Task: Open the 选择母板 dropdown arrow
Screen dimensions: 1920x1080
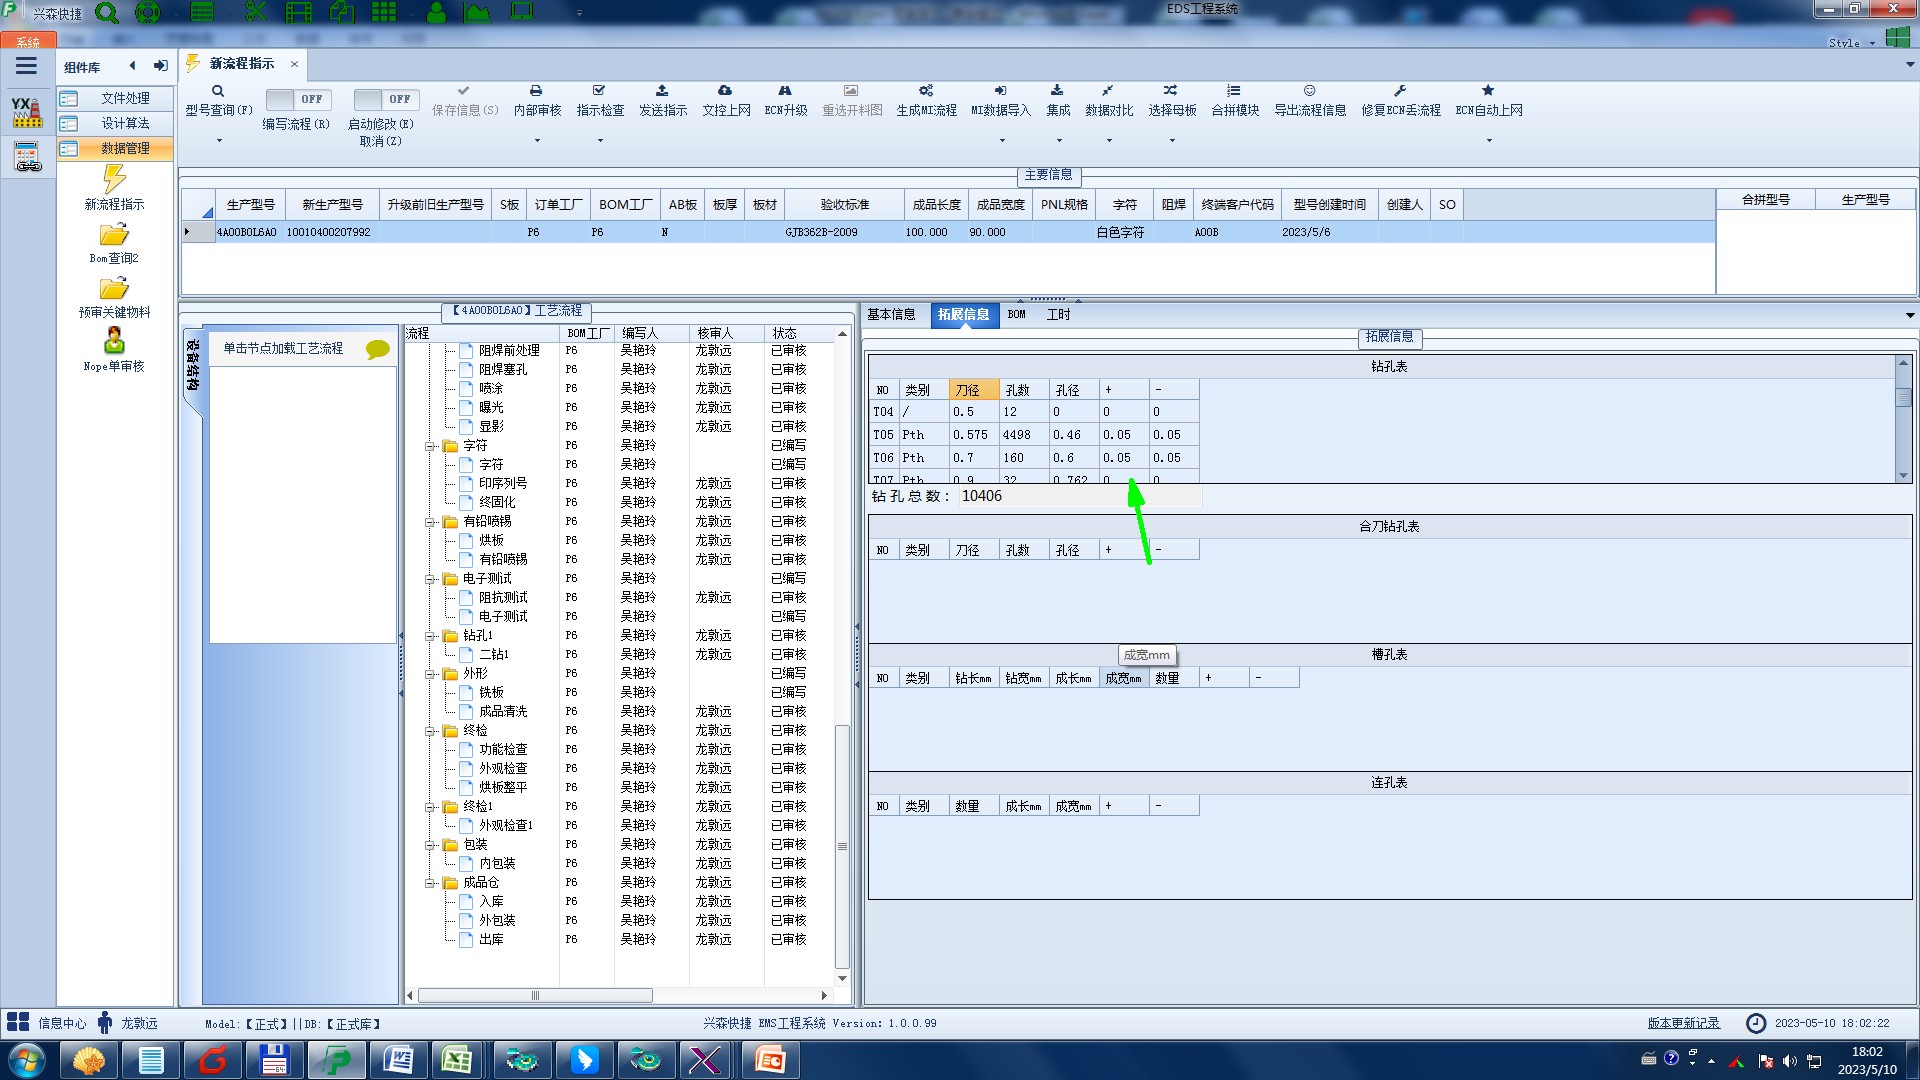Action: tap(1172, 140)
